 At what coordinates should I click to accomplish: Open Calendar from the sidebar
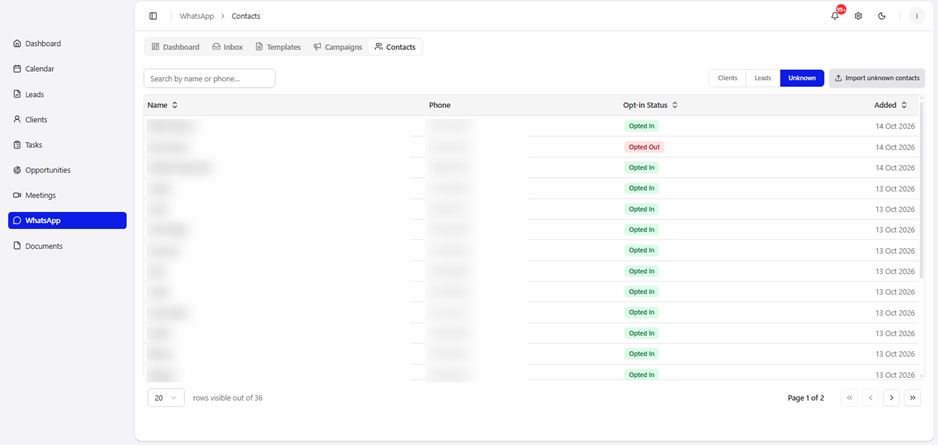pyautogui.click(x=67, y=69)
